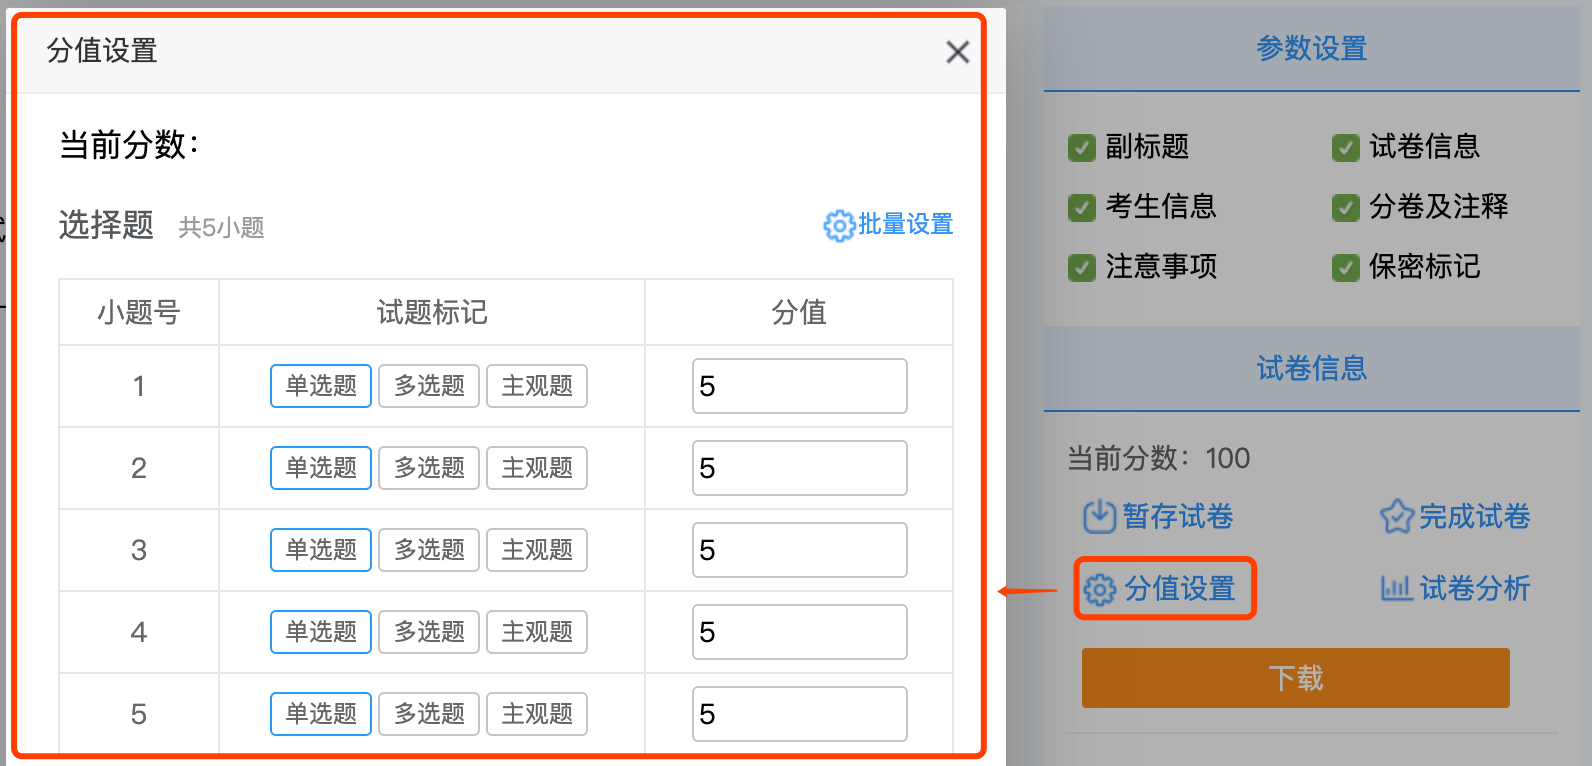
Task: Mark question 1 as 多选题
Action: click(429, 386)
